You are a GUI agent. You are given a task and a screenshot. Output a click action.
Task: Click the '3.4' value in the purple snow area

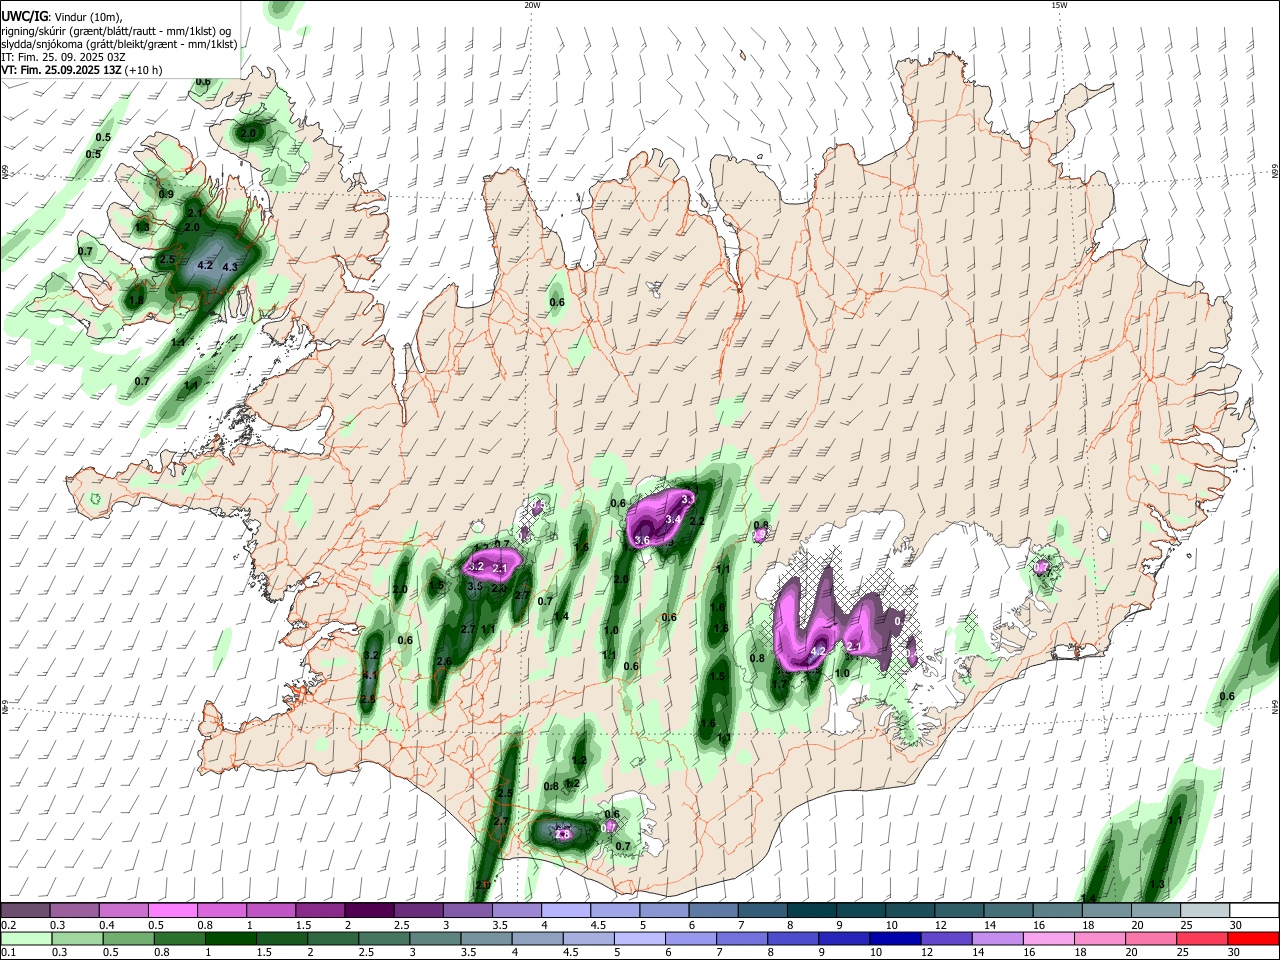673,519
